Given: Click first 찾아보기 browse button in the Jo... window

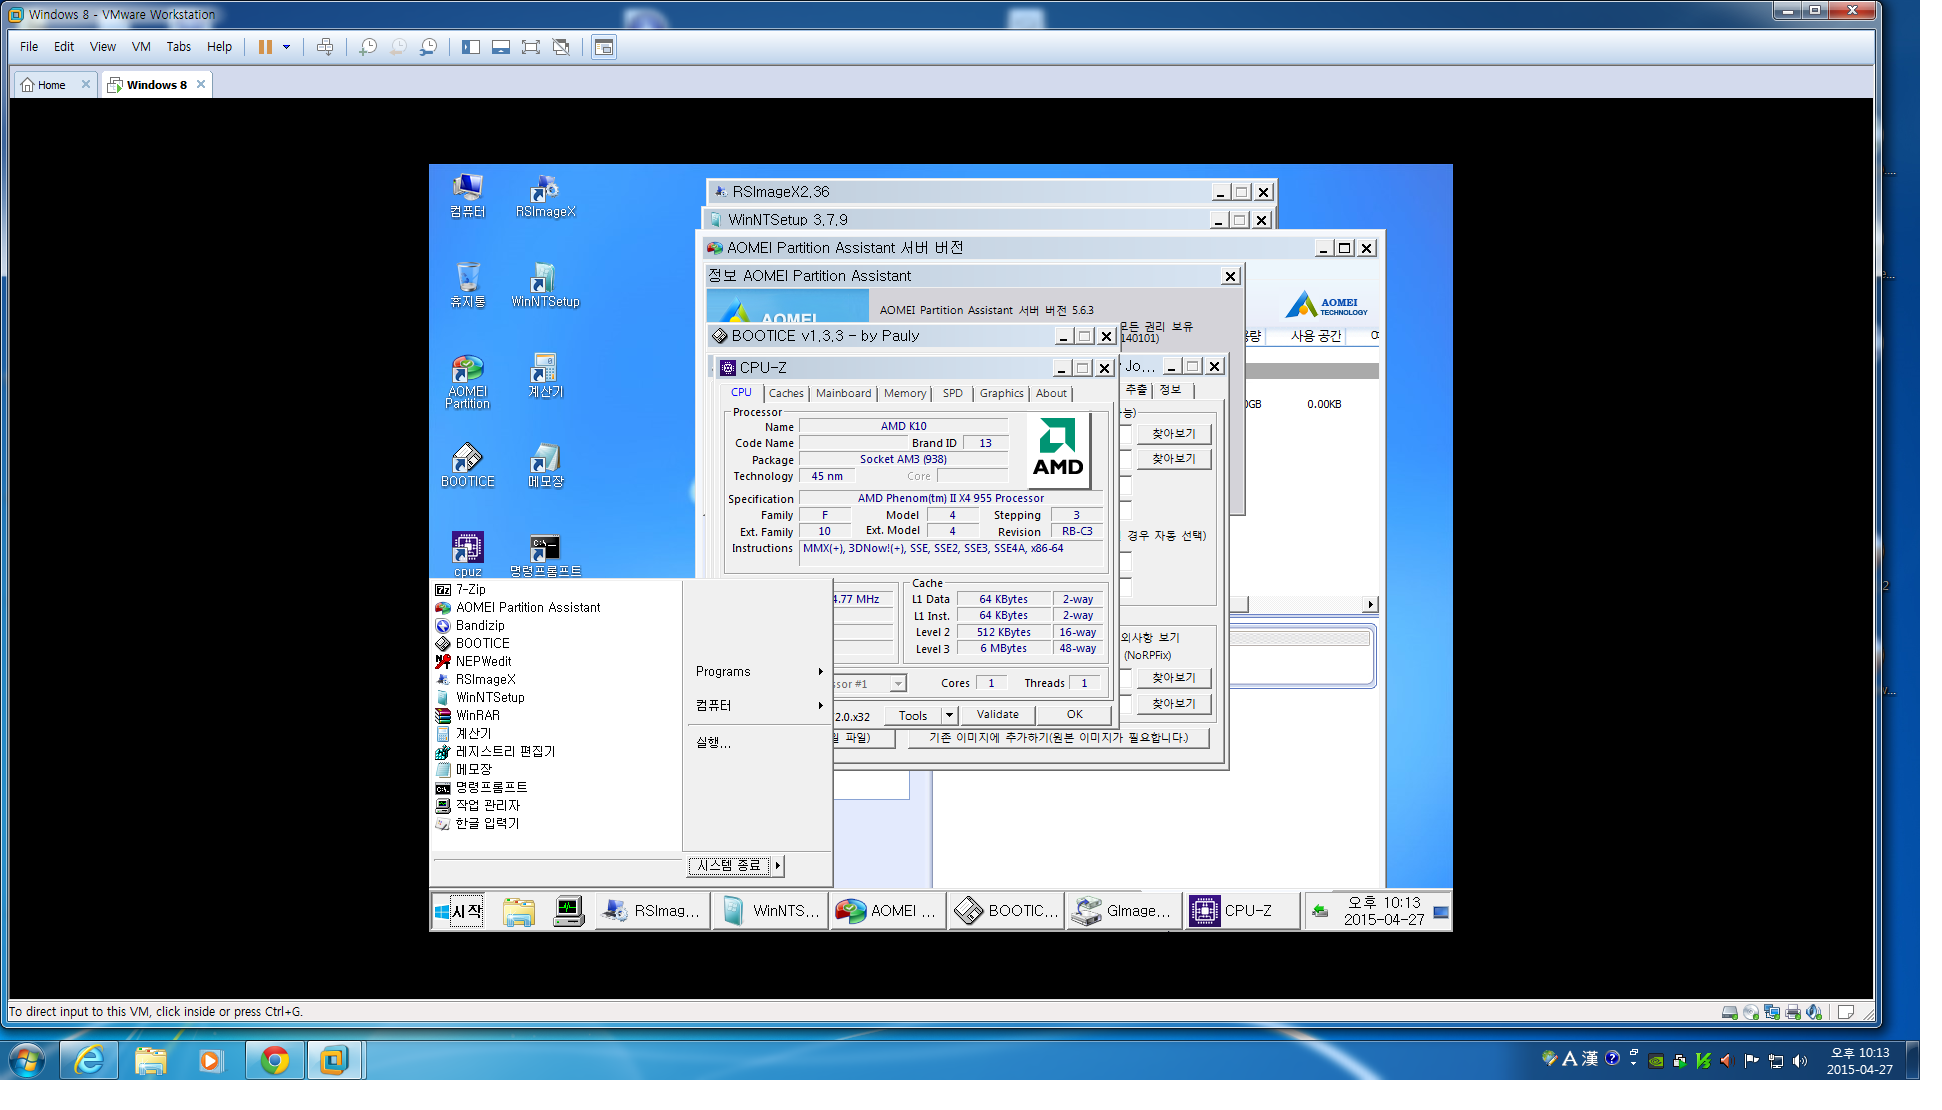Looking at the screenshot, I should click(1173, 434).
